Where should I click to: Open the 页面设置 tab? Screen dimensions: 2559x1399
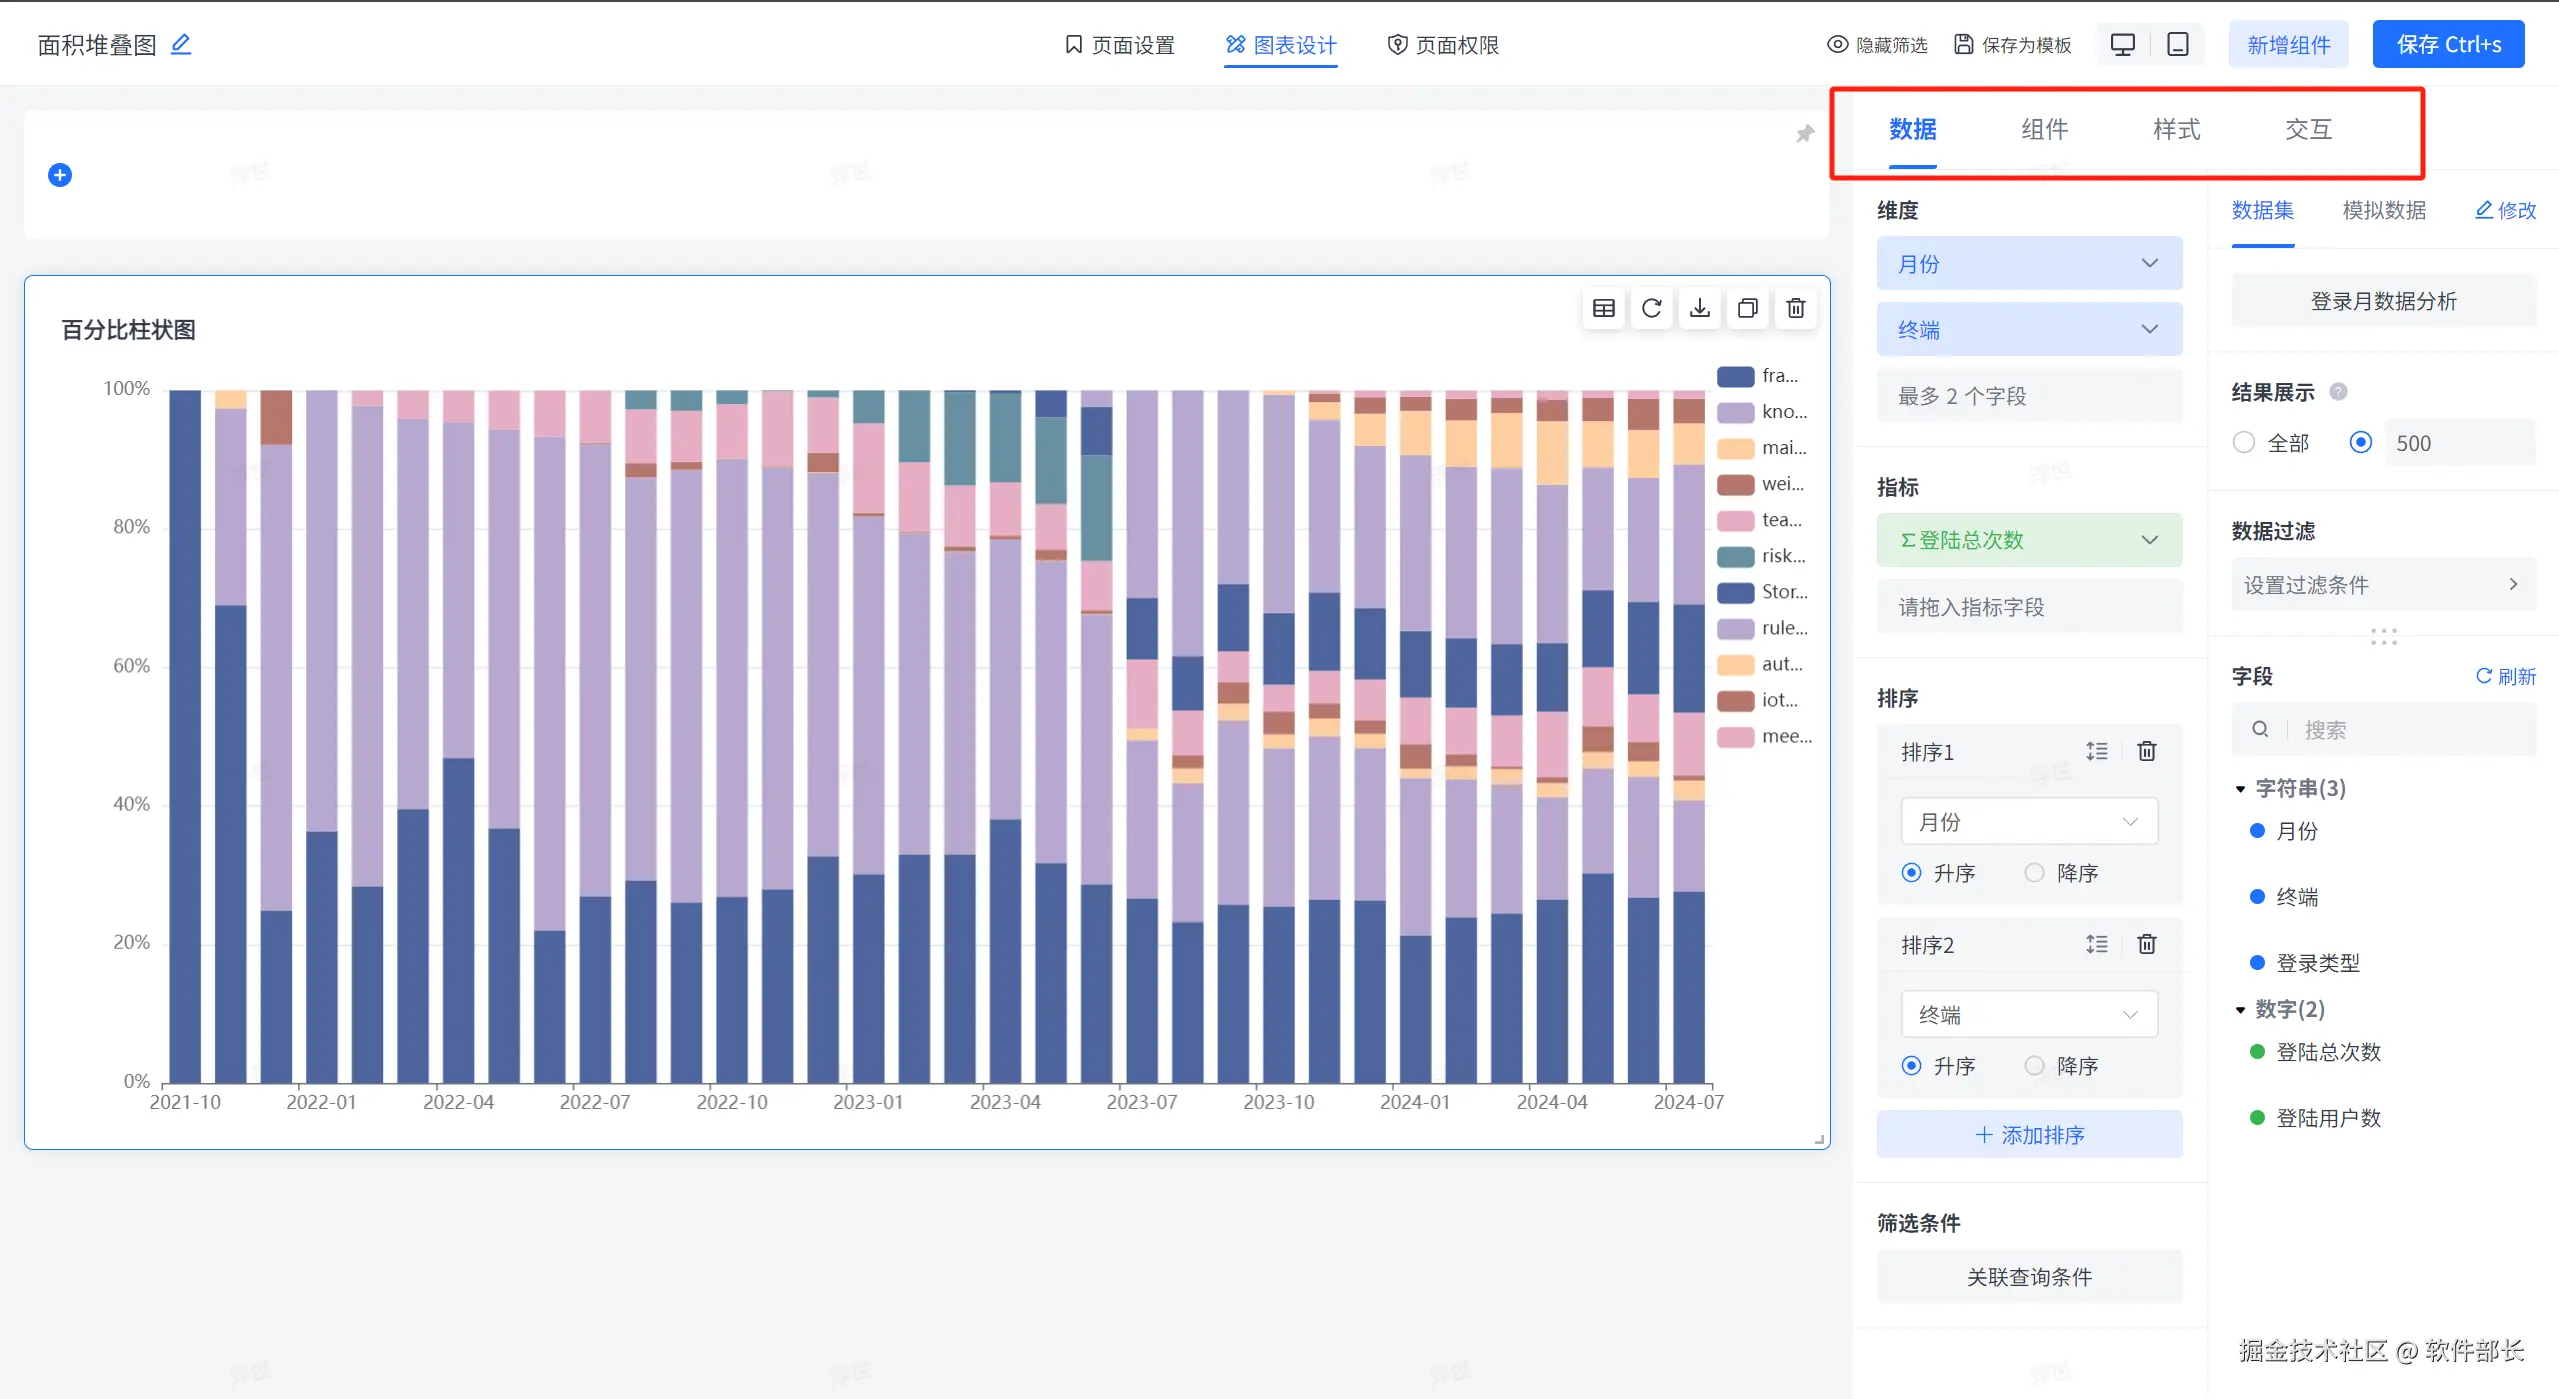(1119, 45)
